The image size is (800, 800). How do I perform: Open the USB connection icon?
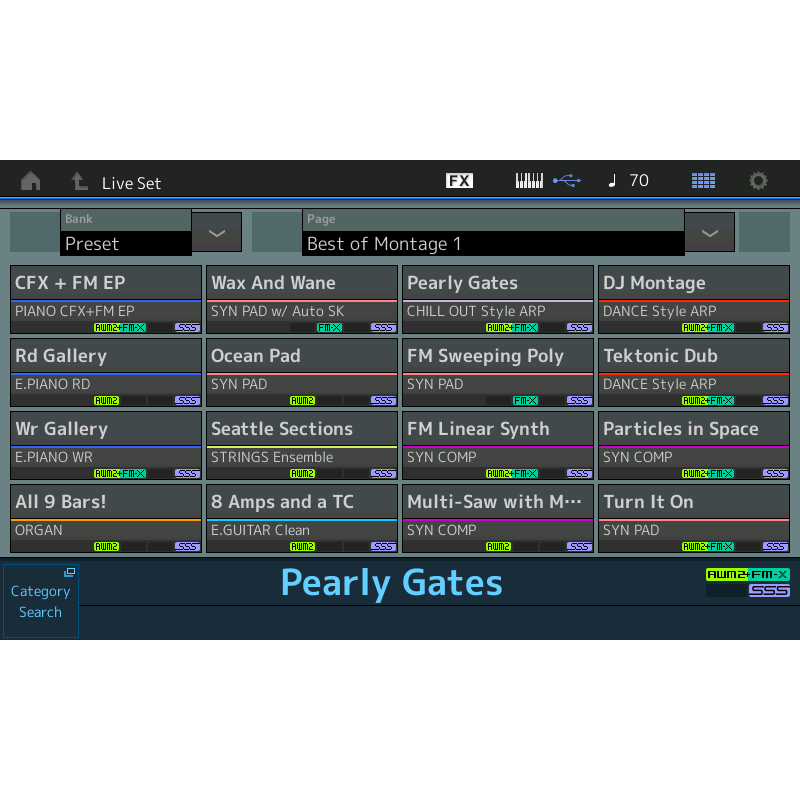tap(567, 181)
